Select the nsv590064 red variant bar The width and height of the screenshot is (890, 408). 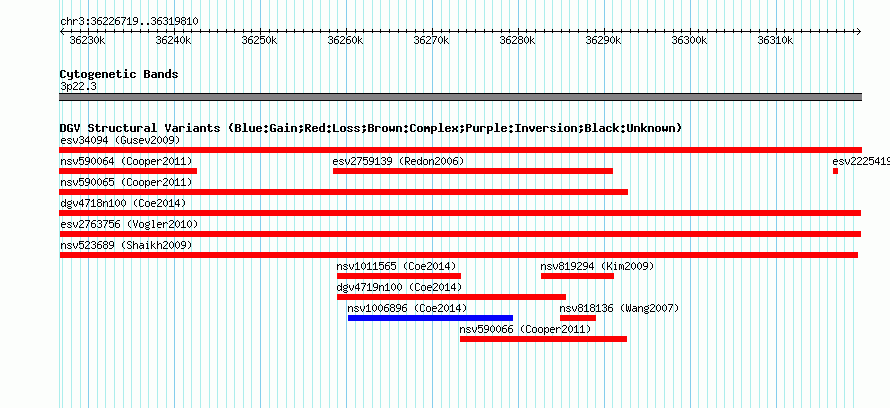(128, 171)
